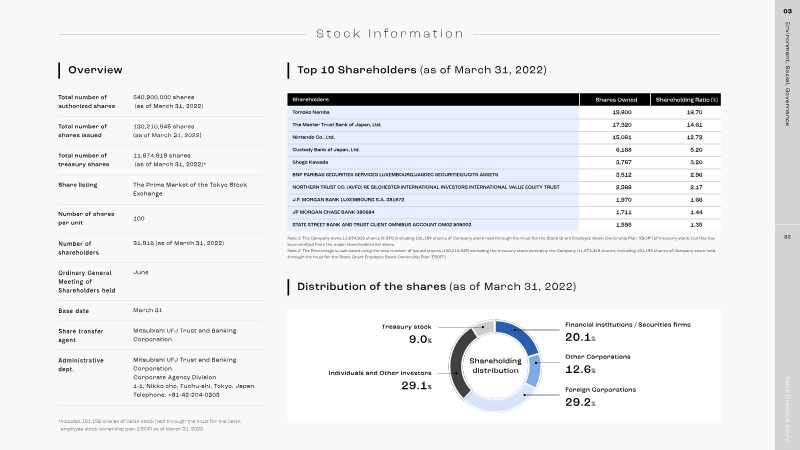800x450 pixels.
Task: Click the Overview section heading
Action: 95,70
